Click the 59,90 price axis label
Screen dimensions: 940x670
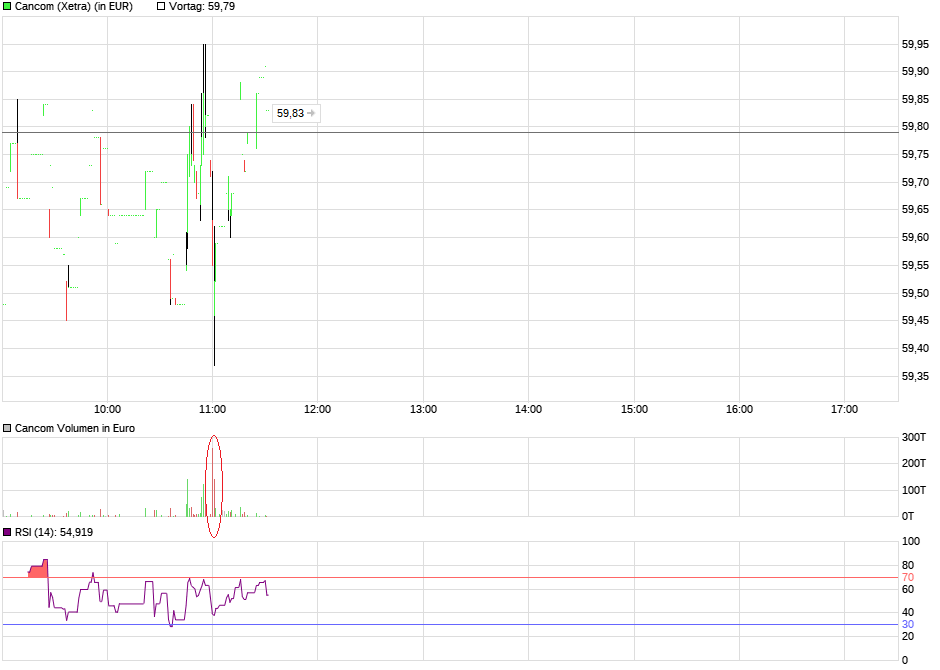(x=915, y=72)
